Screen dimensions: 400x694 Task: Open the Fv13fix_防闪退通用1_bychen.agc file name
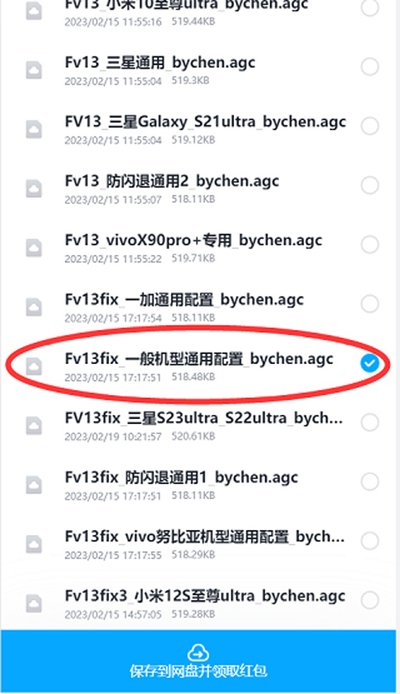point(181,478)
